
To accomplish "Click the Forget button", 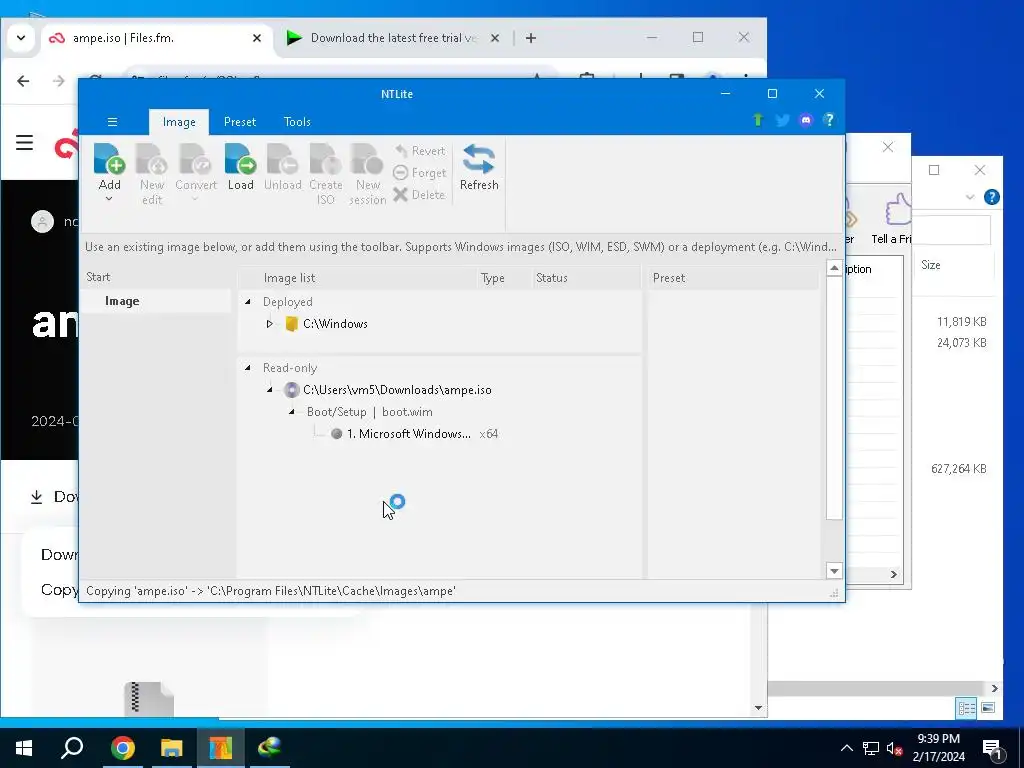I will (420, 173).
